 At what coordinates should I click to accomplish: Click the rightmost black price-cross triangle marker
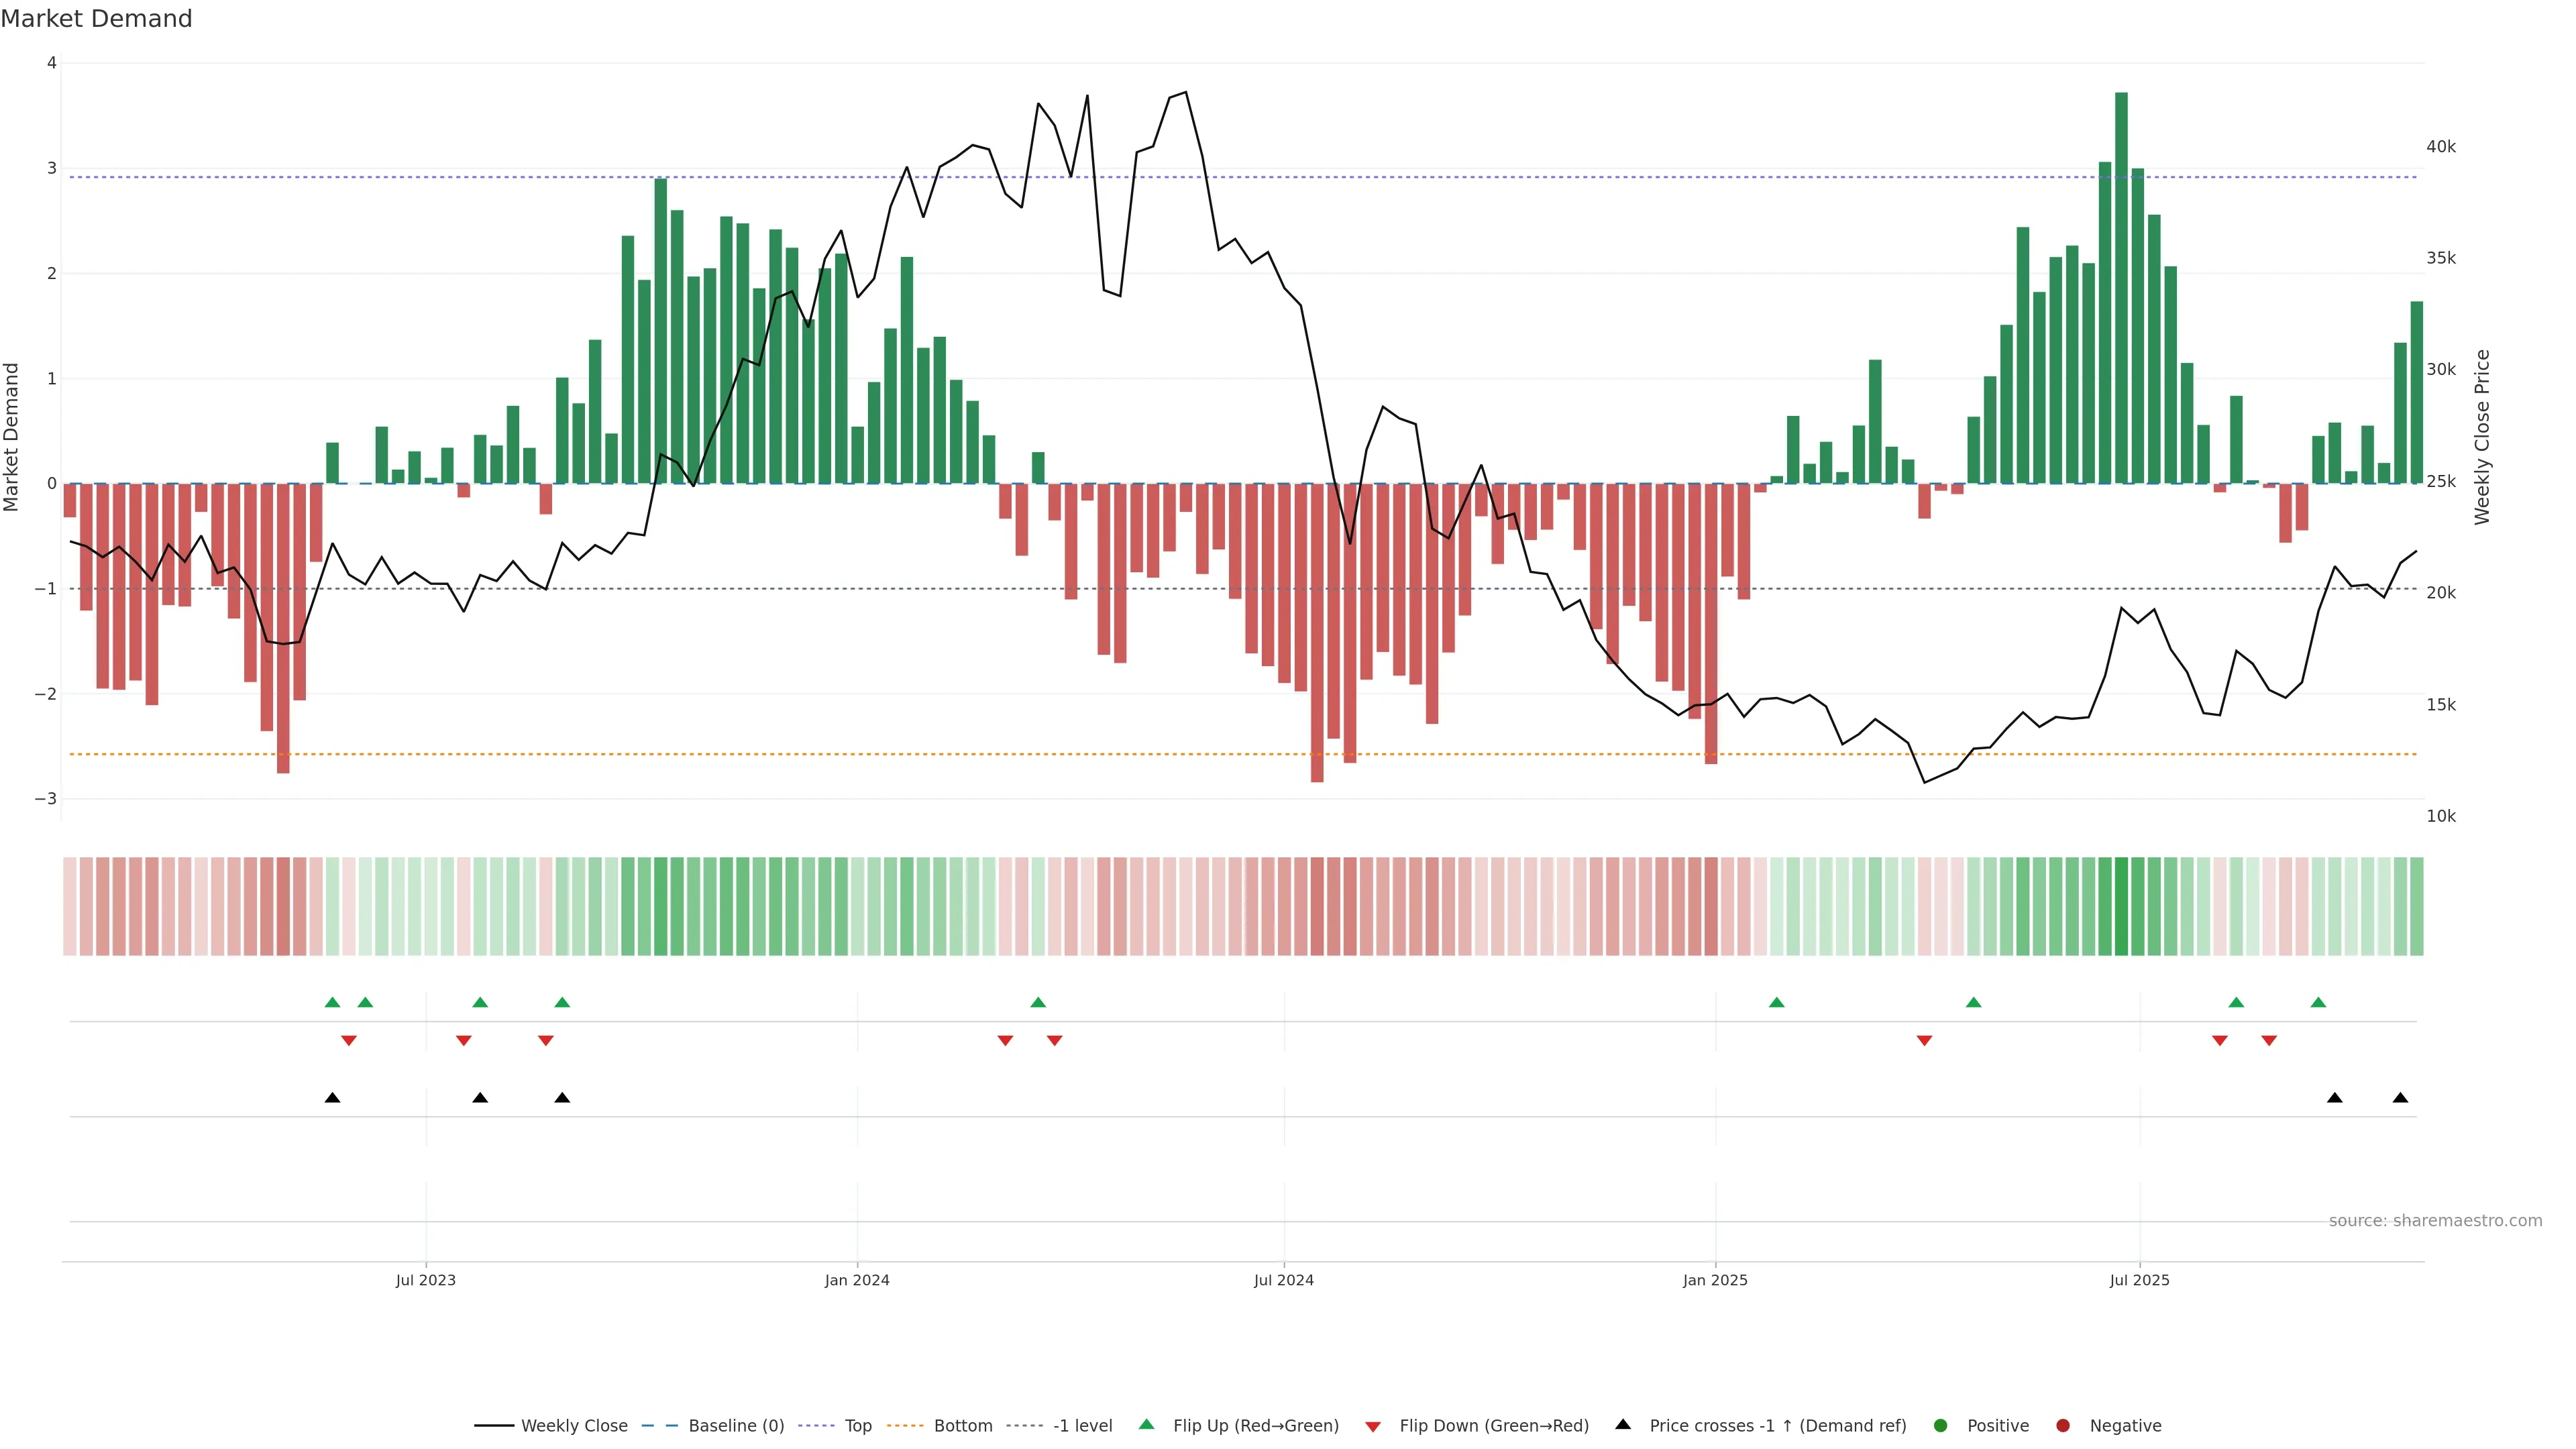pos(2400,1098)
